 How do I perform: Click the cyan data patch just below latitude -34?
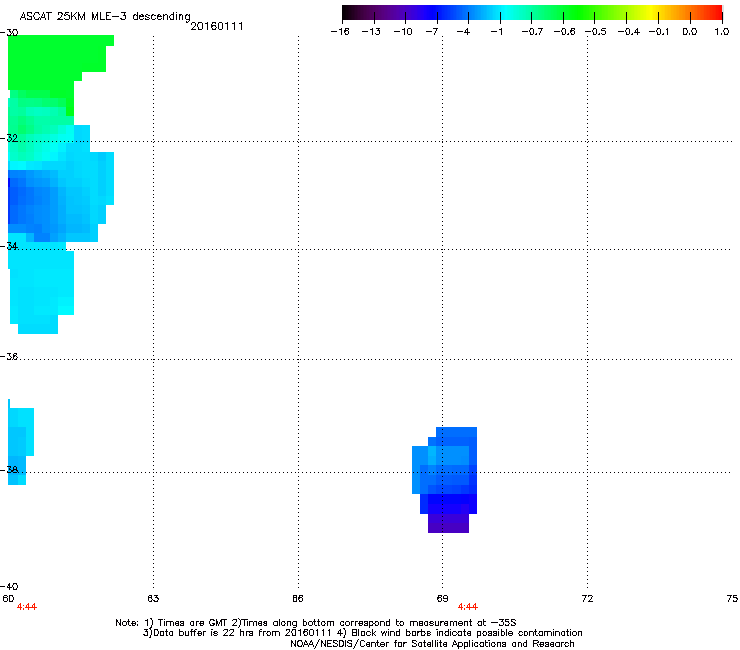click(x=42, y=288)
